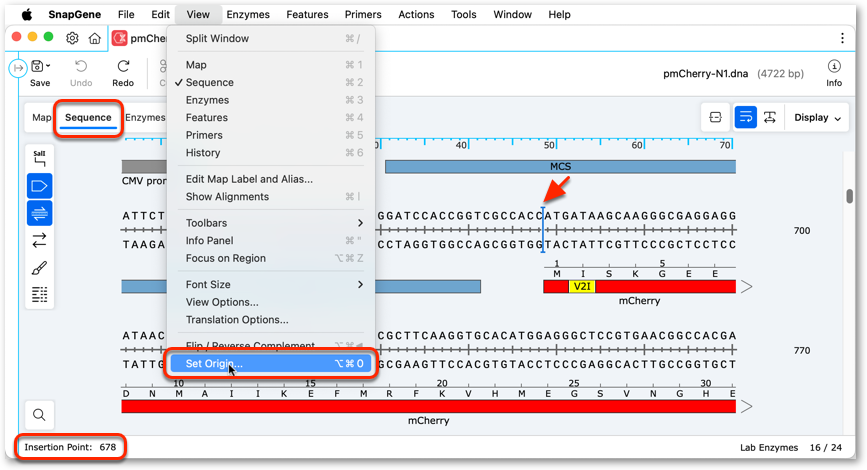Choose Enzymes in the View menu
This screenshot has width=867, height=470.
coord(271,100)
